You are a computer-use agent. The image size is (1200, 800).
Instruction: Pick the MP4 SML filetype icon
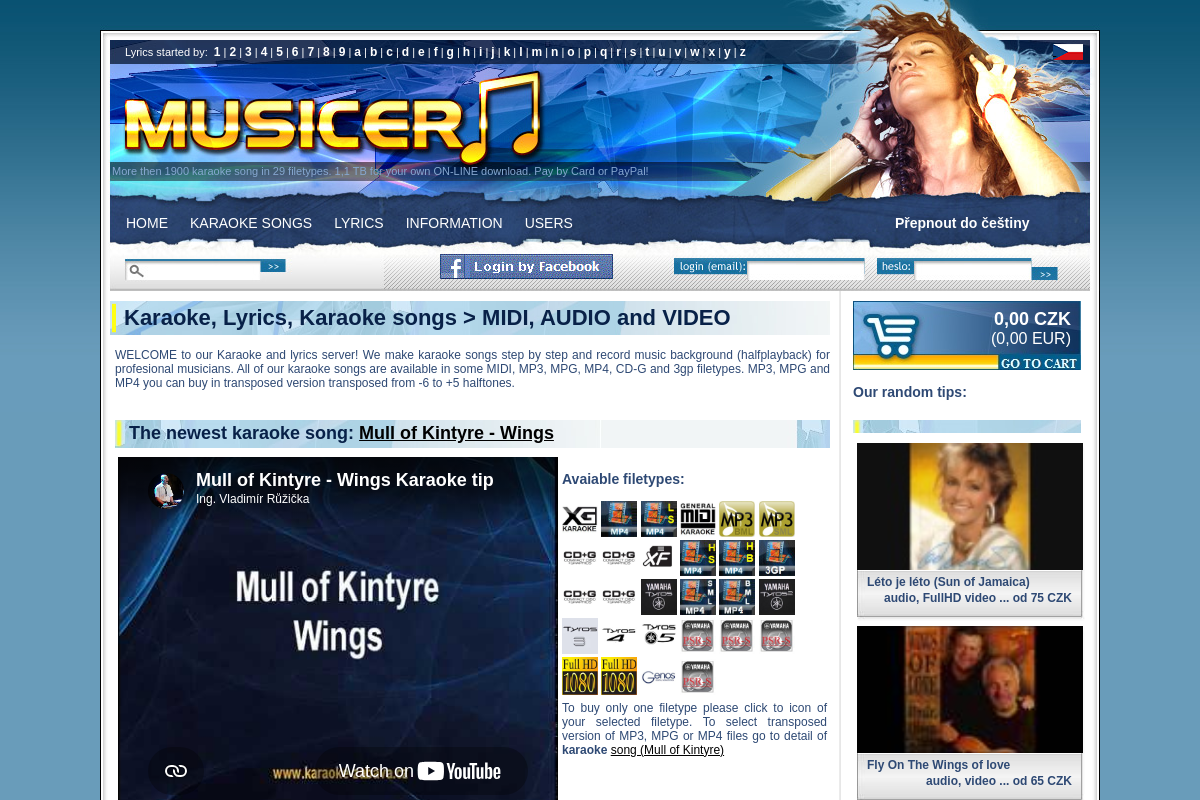(698, 597)
